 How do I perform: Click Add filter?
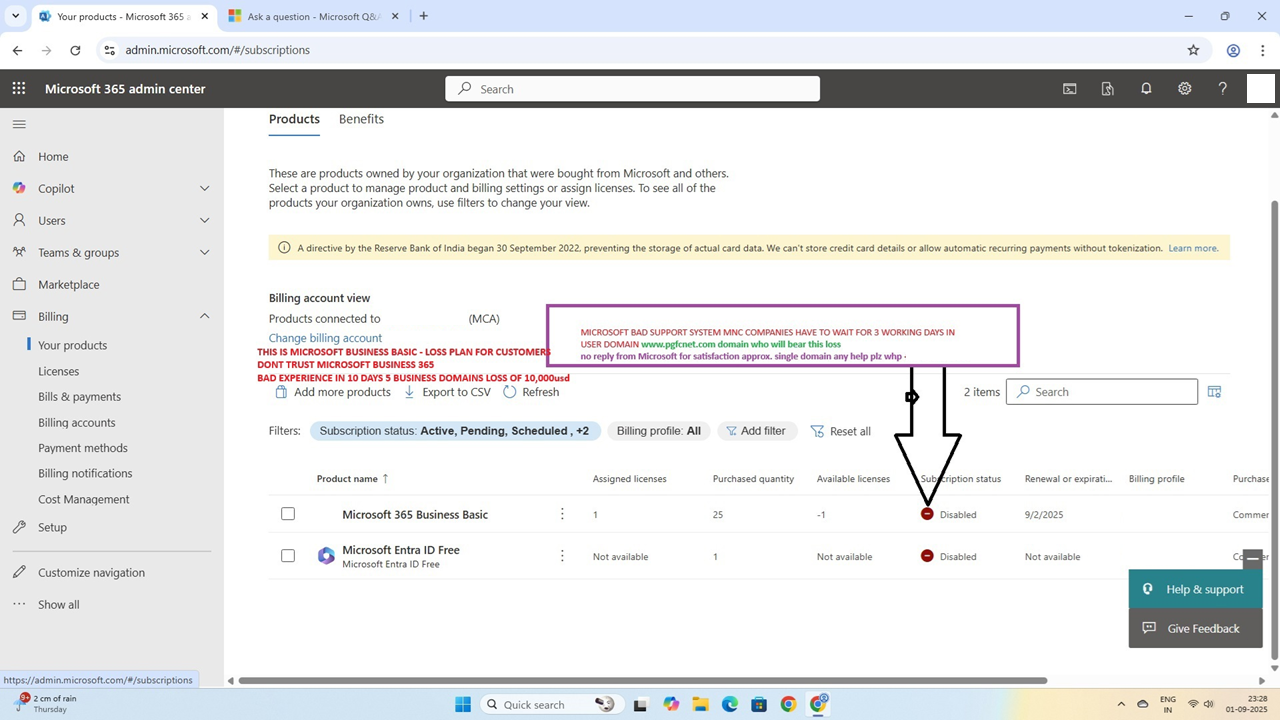click(x=755, y=431)
